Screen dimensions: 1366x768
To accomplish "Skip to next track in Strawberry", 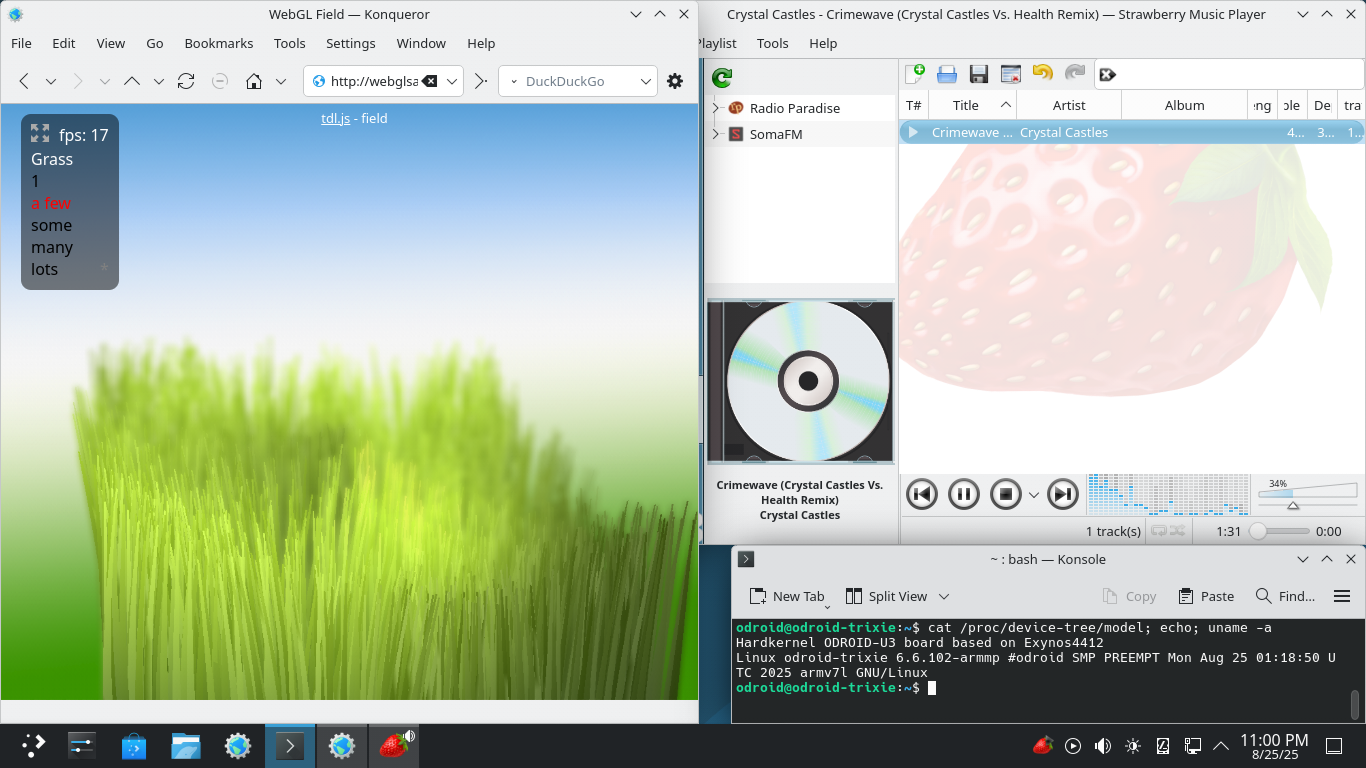I will (1062, 494).
